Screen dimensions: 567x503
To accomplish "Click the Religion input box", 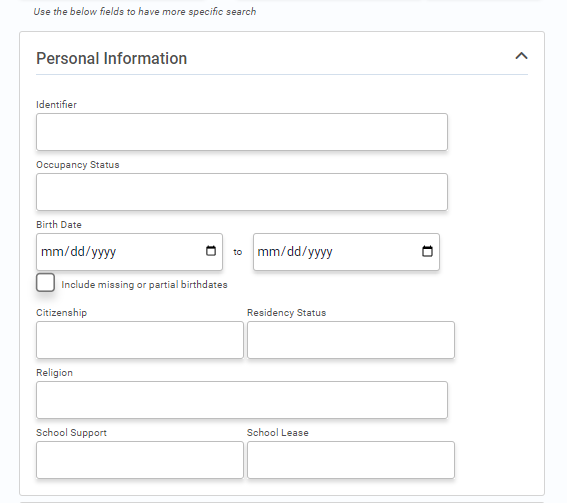I will tap(242, 400).
